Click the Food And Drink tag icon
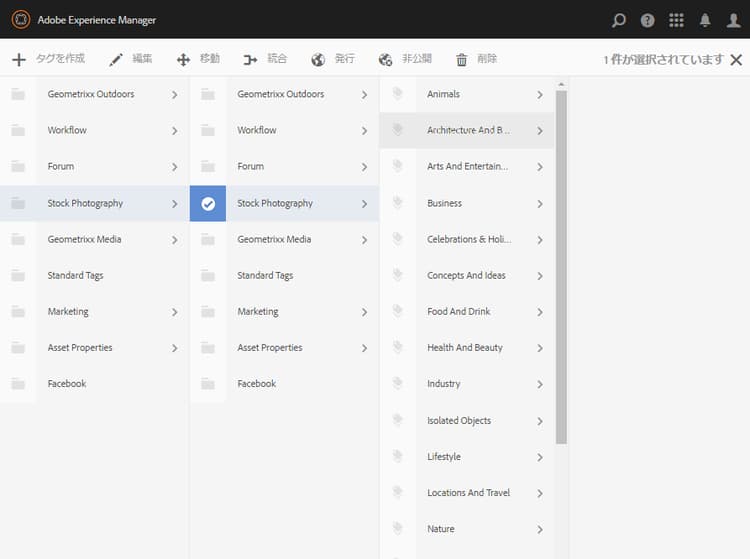This screenshot has width=750, height=559. (397, 310)
